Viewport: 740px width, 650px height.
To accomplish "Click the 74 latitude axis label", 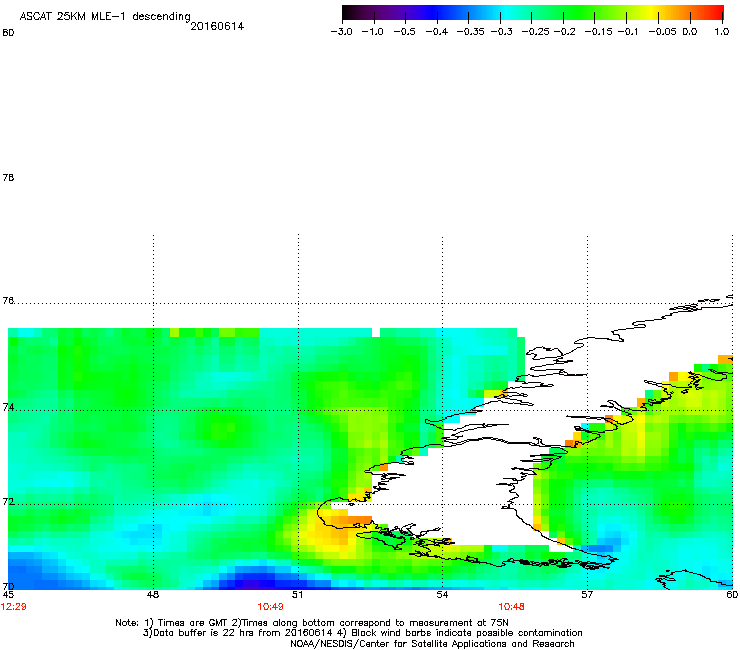I will click(8, 407).
